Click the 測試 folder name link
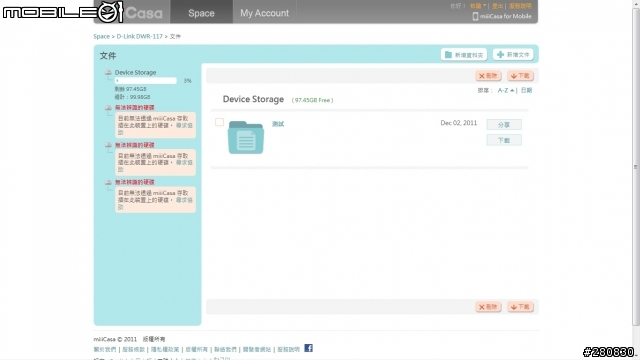The height and width of the screenshot is (360, 640). (278, 124)
